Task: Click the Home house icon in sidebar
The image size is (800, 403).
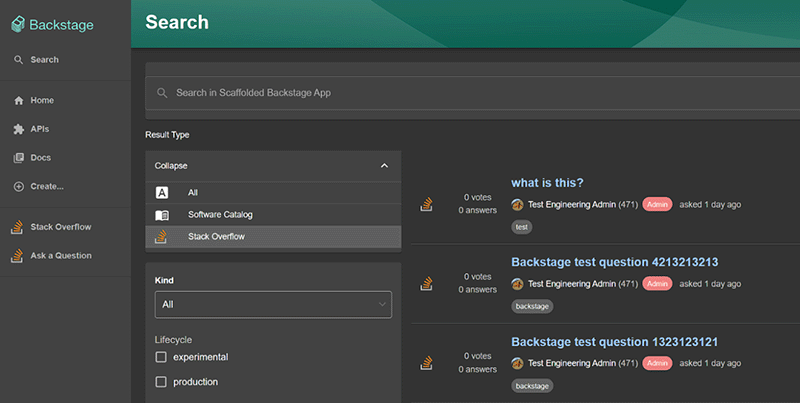Action: (18, 101)
